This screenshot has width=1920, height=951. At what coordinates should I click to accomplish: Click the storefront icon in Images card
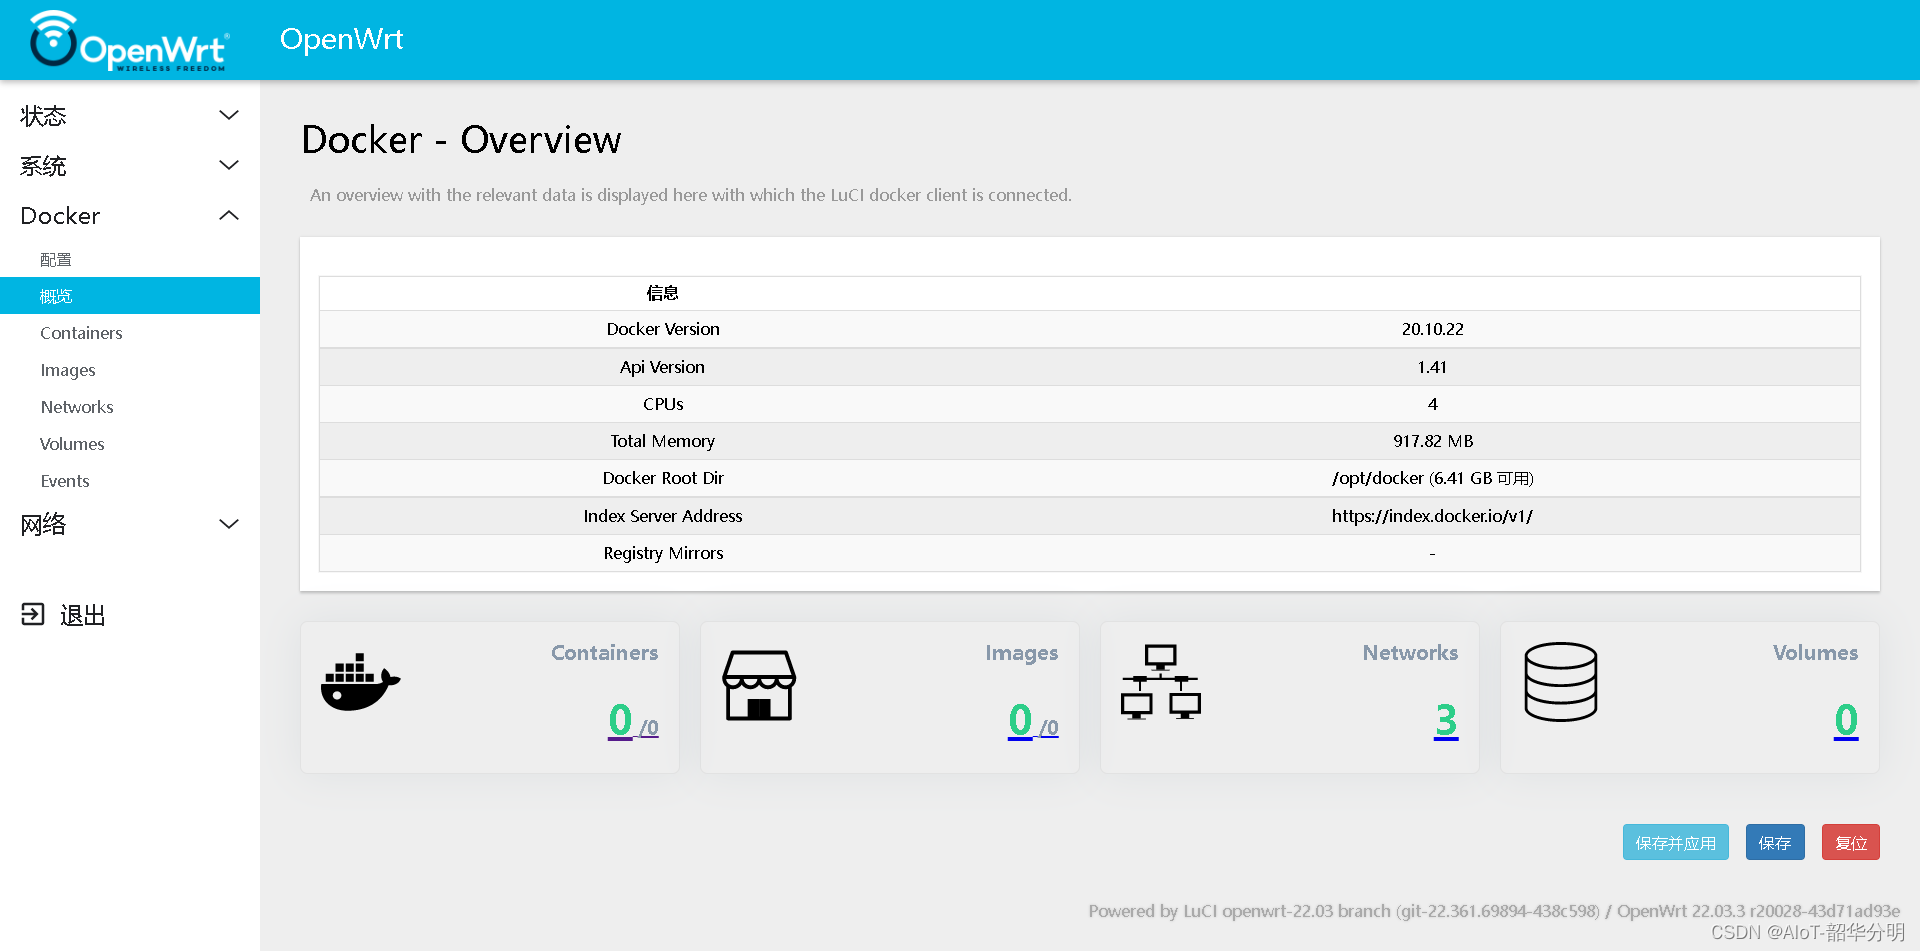759,685
